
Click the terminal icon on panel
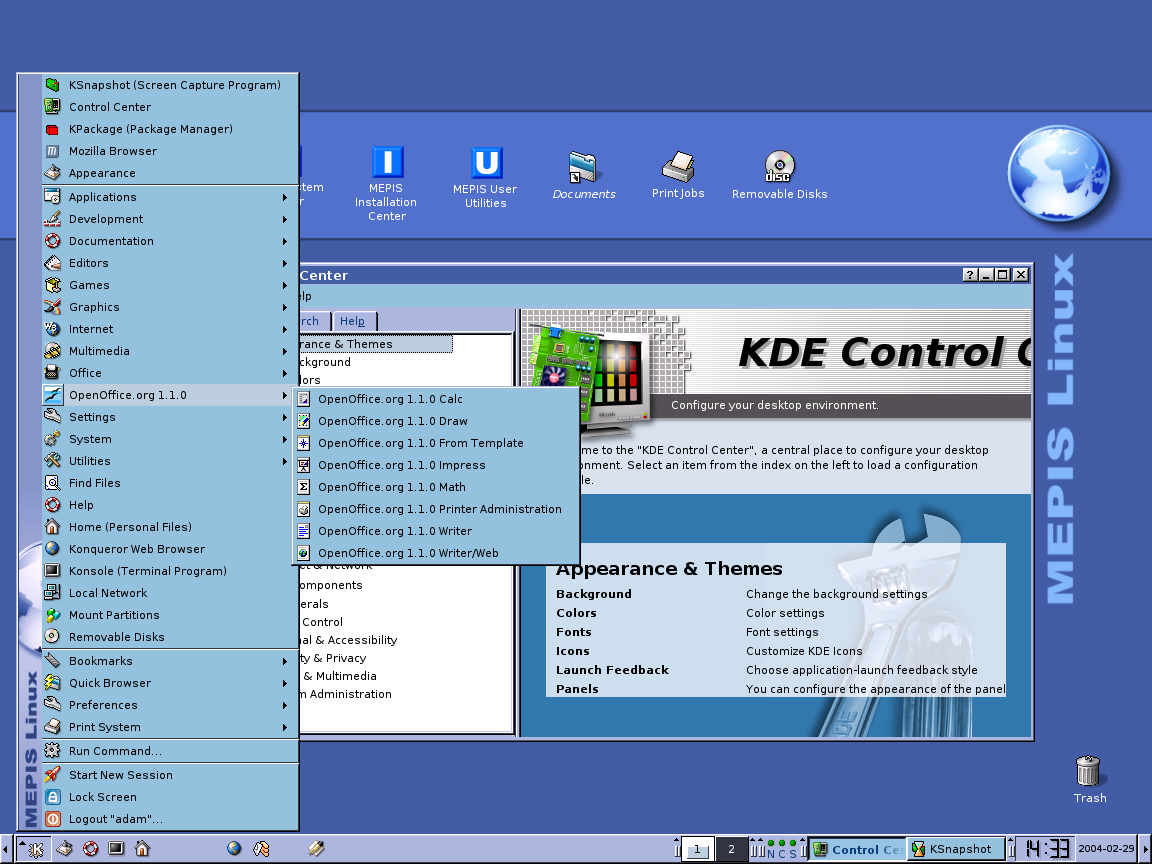point(116,849)
